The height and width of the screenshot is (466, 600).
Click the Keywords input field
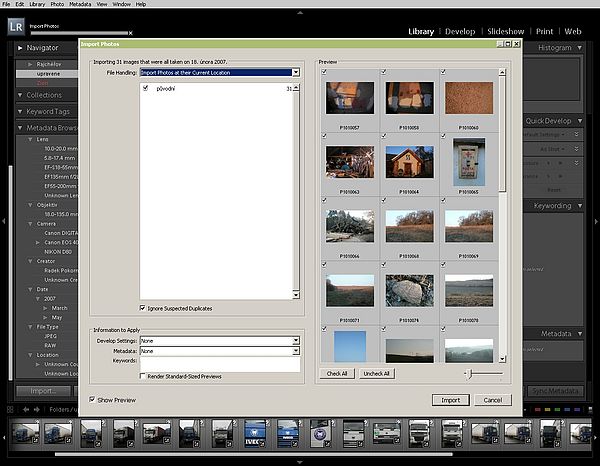click(x=219, y=362)
